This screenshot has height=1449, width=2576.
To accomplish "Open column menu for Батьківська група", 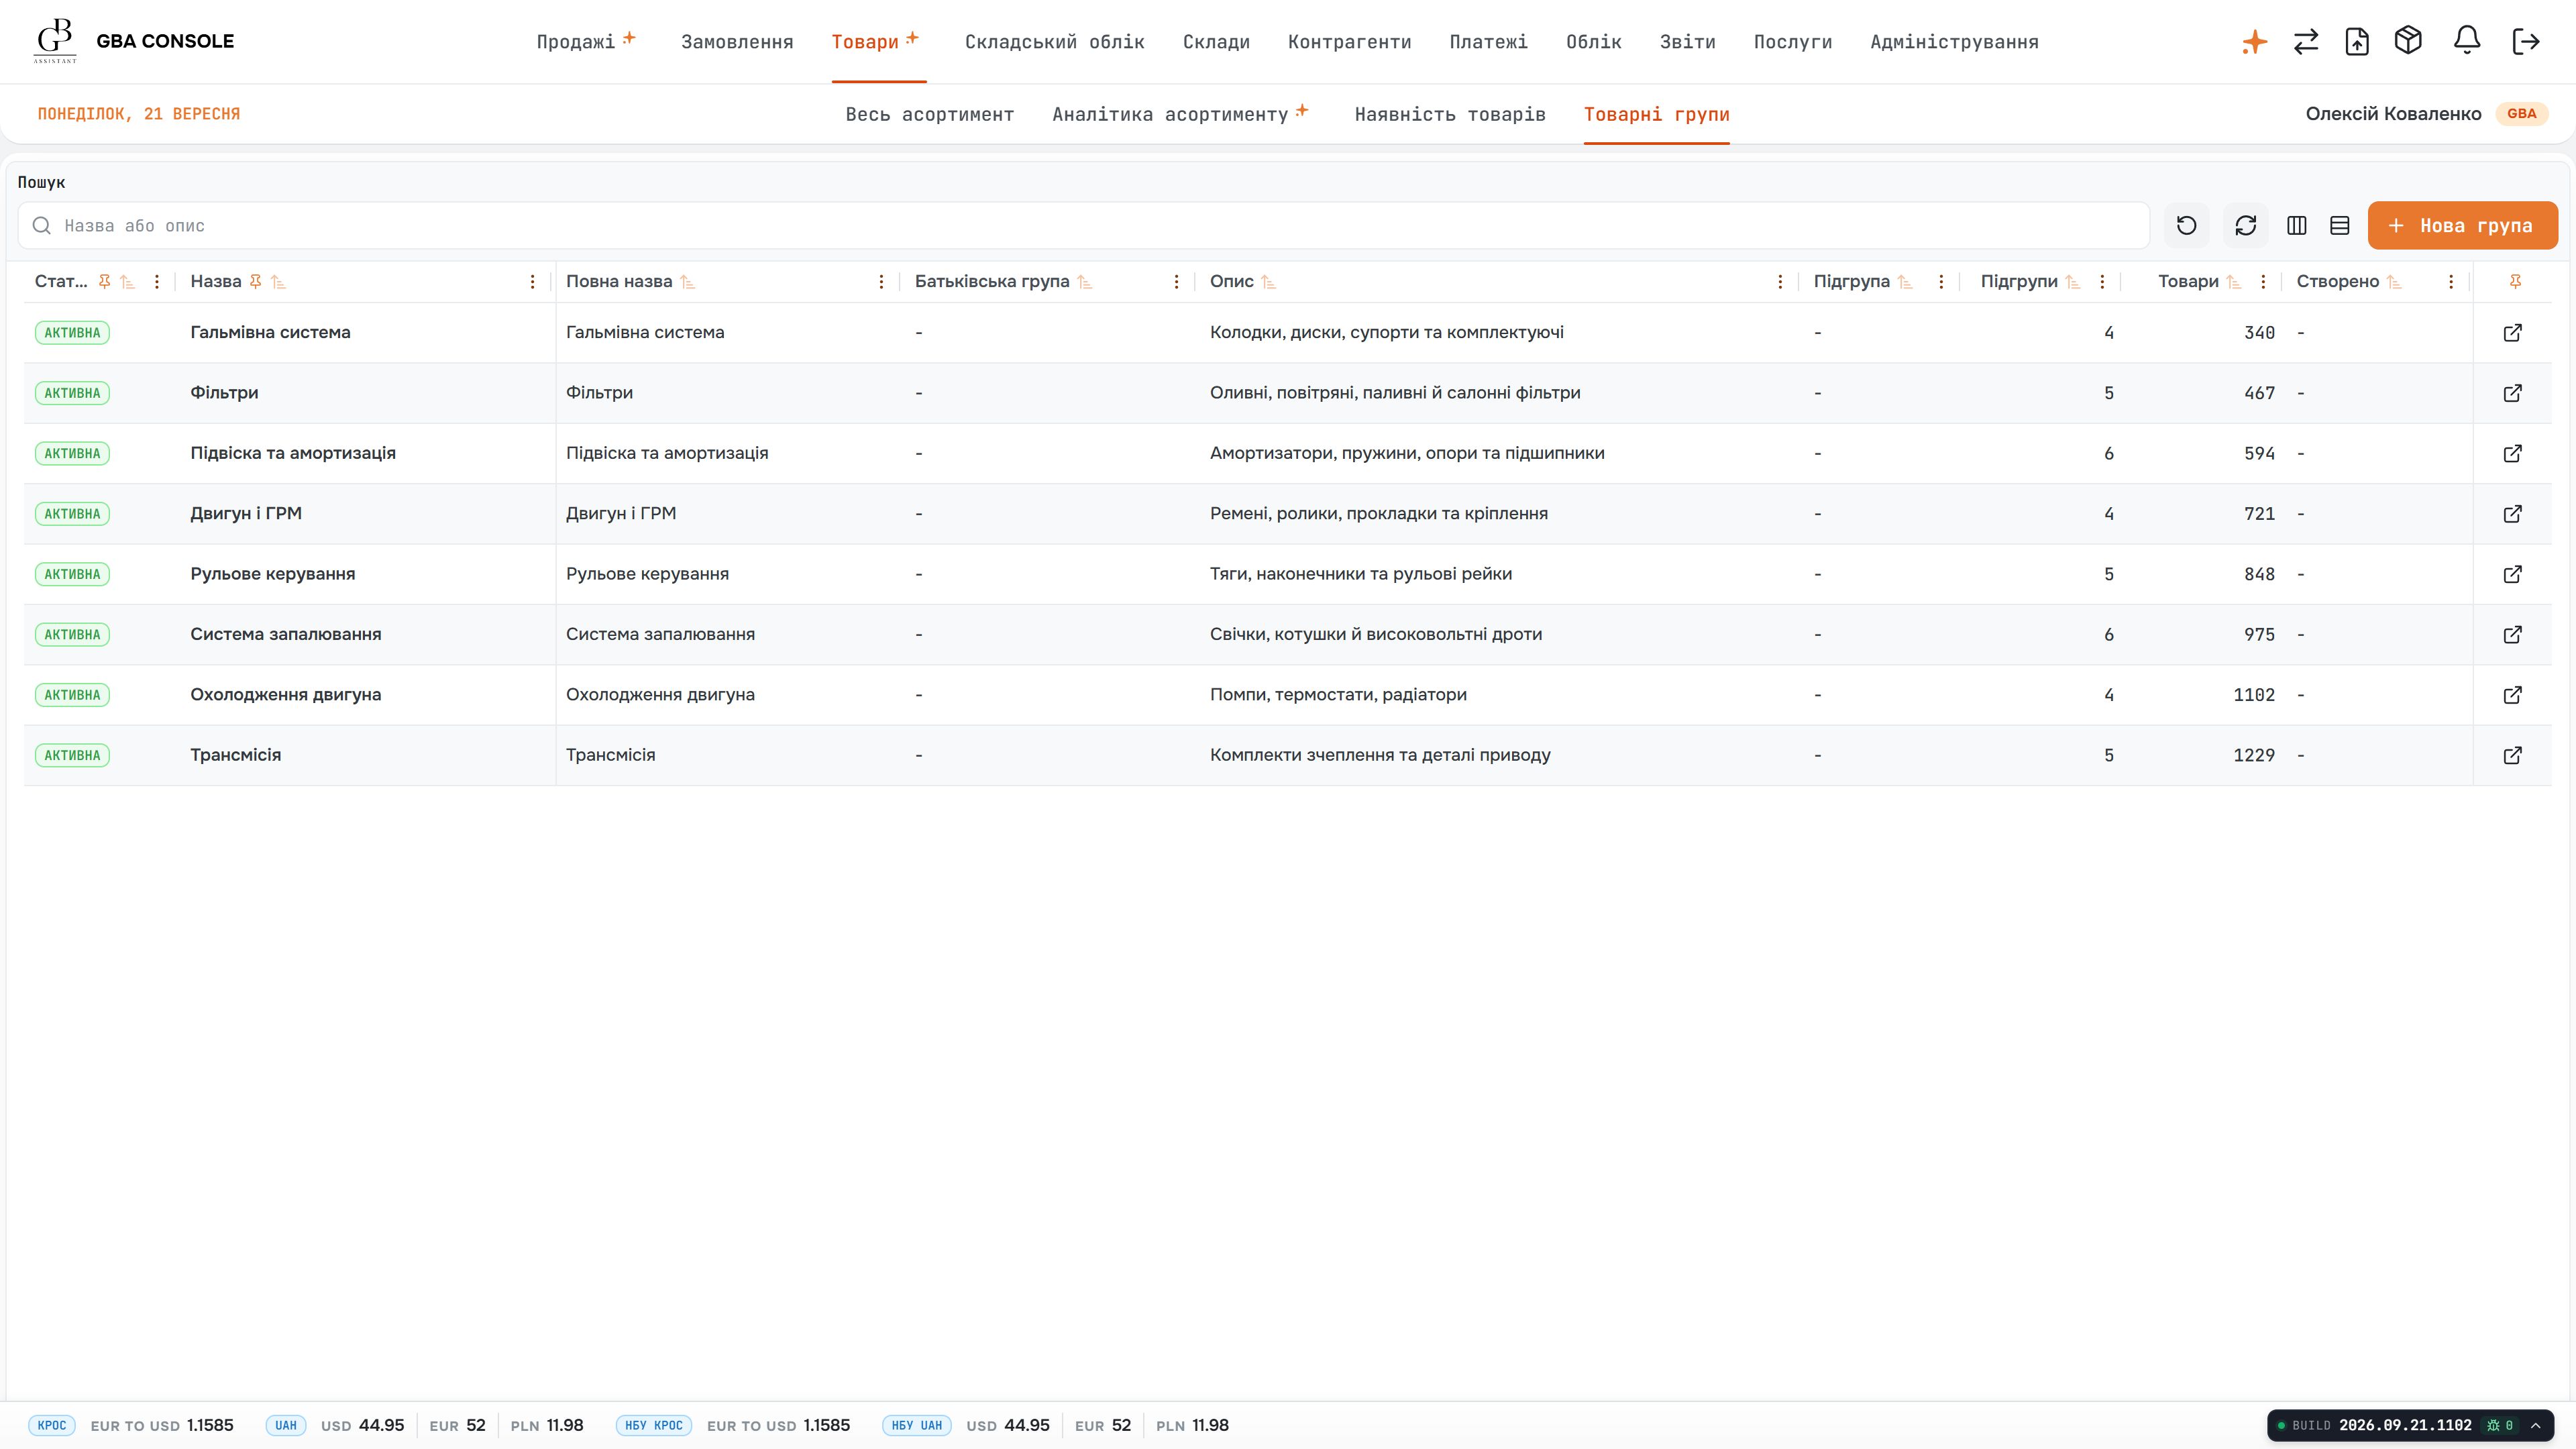I will click(x=1176, y=282).
